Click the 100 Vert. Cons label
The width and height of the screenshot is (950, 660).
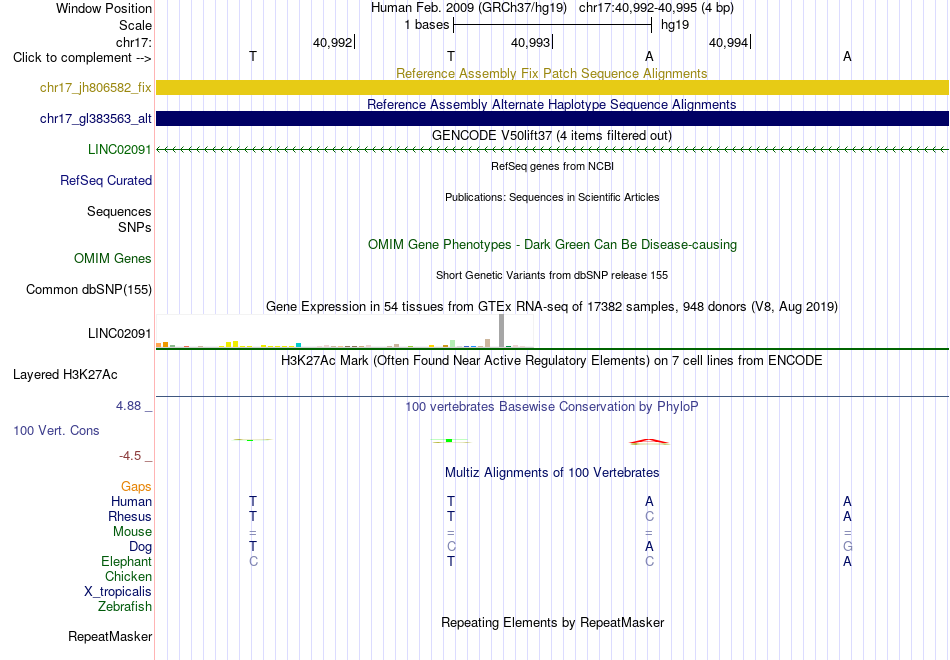[x=56, y=431]
